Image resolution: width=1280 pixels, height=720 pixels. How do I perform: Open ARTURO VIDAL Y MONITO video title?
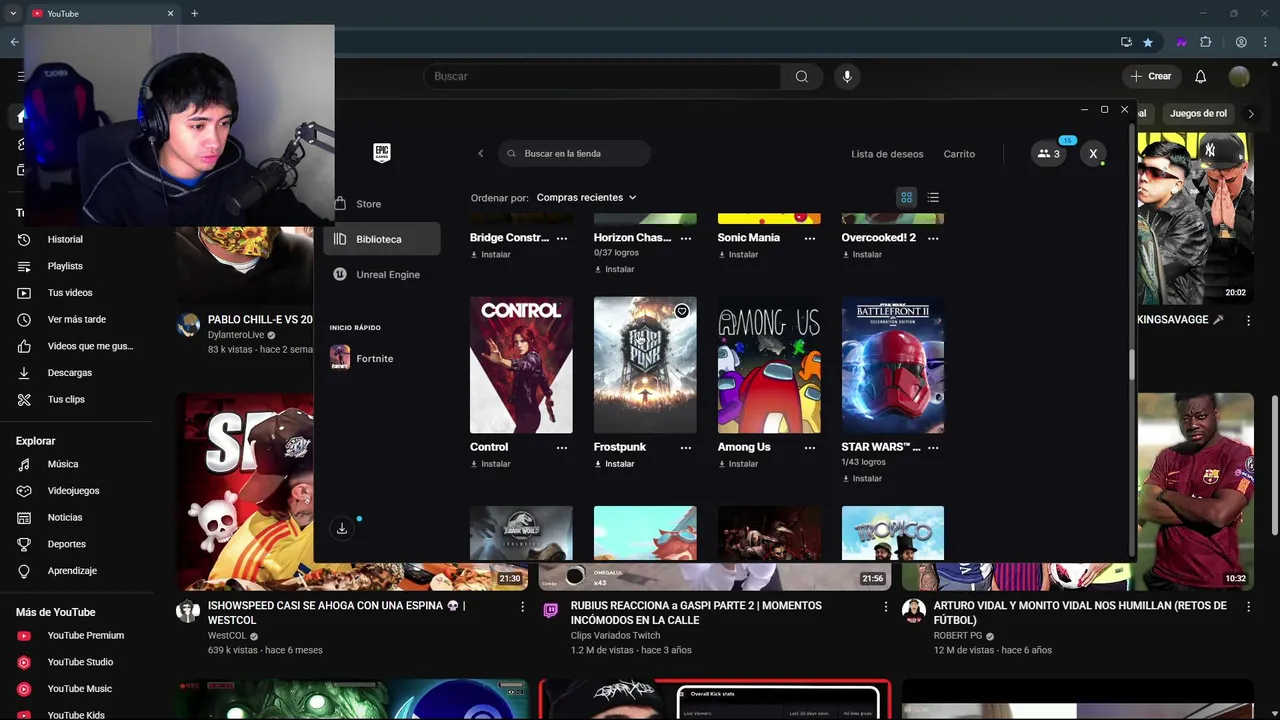click(1080, 613)
